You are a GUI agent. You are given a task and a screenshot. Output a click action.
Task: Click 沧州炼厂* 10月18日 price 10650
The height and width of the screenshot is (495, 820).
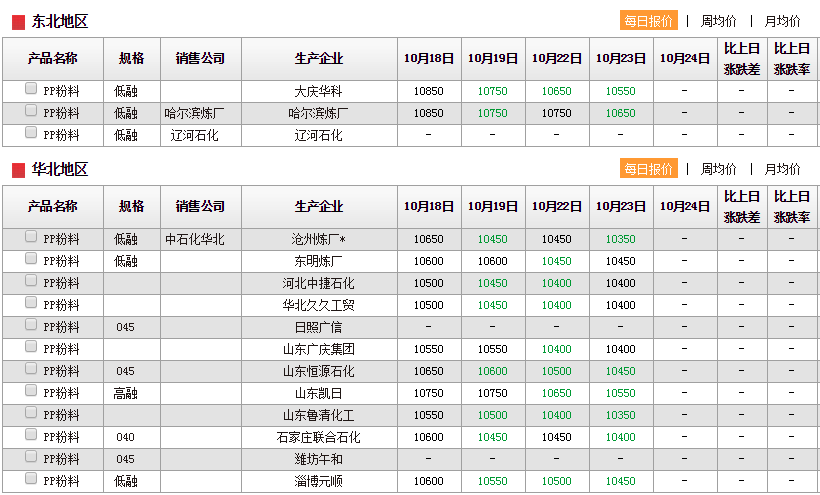(x=429, y=239)
